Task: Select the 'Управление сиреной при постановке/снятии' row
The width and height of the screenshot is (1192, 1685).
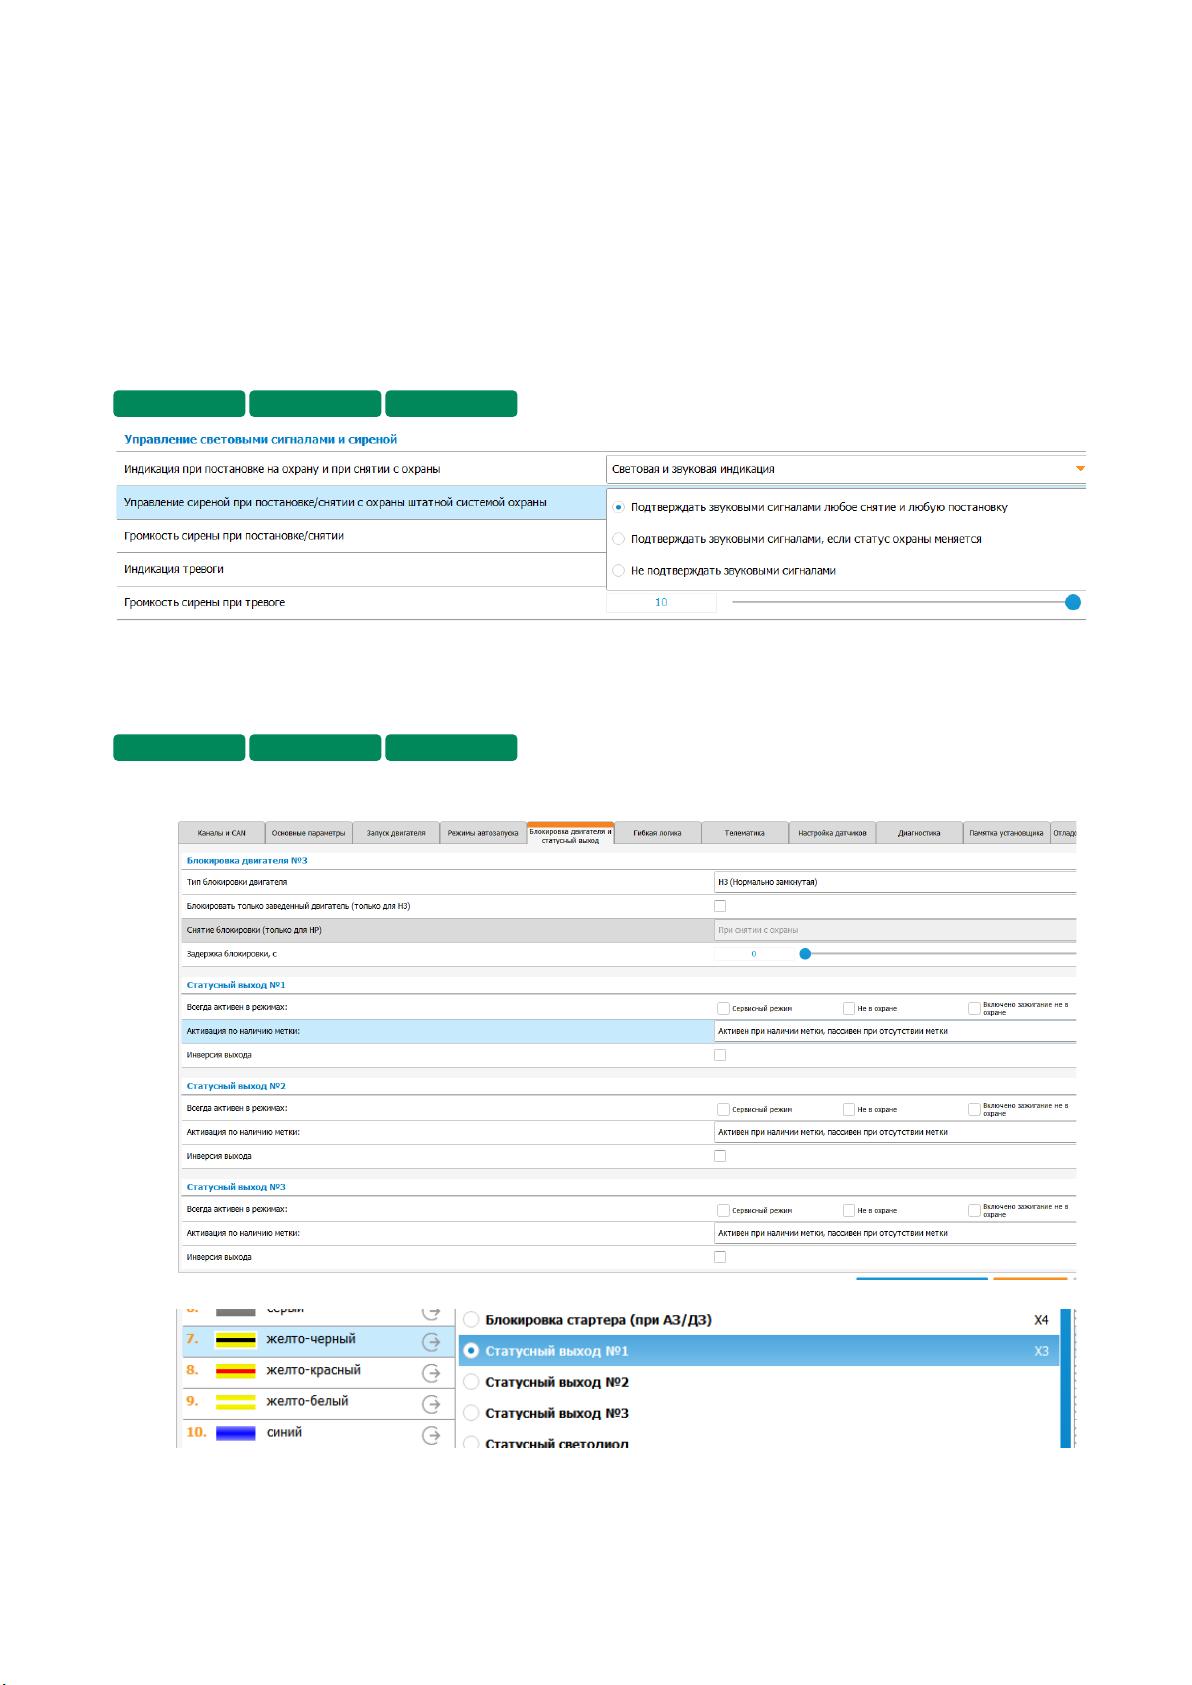Action: (361, 502)
